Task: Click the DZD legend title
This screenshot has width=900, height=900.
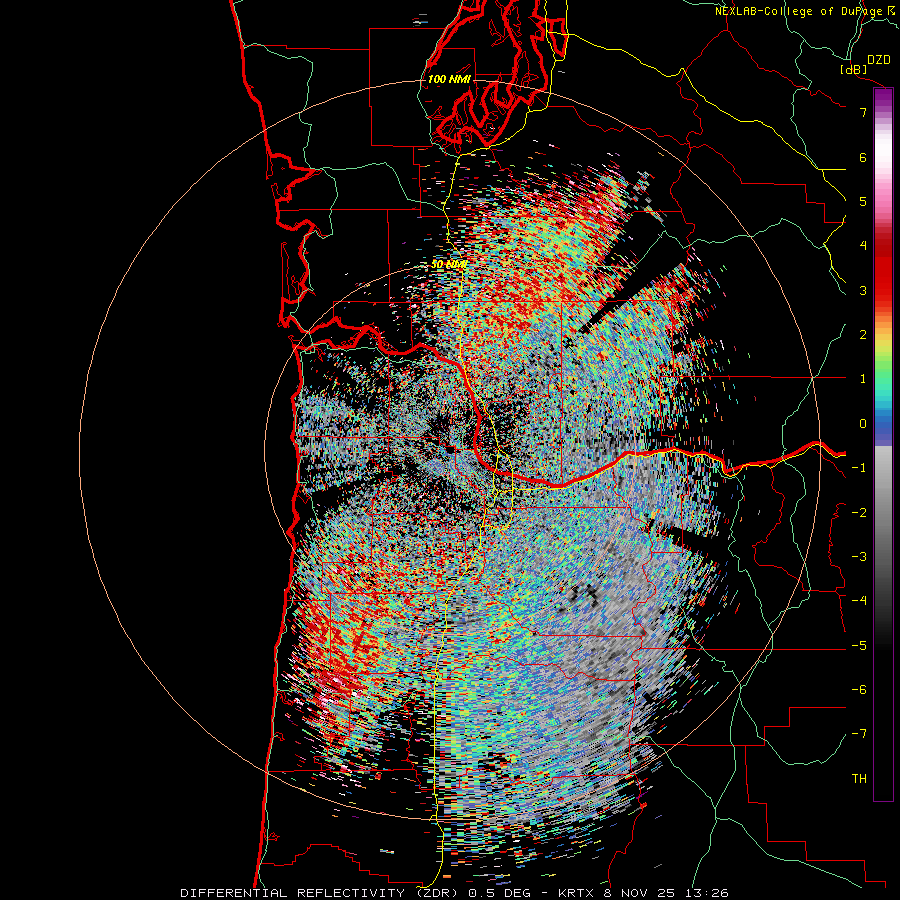Action: [x=879, y=60]
